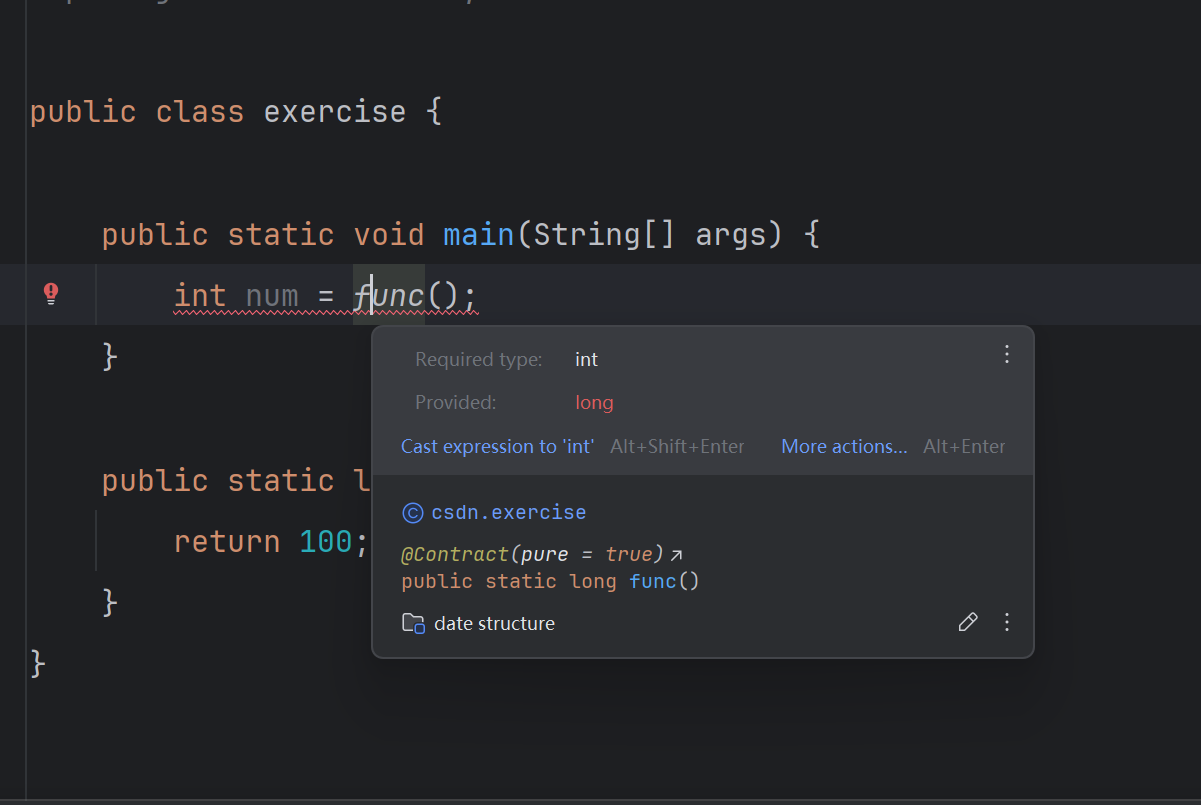
Task: Click the 'return' keyword
Action: pyautogui.click(x=227, y=541)
